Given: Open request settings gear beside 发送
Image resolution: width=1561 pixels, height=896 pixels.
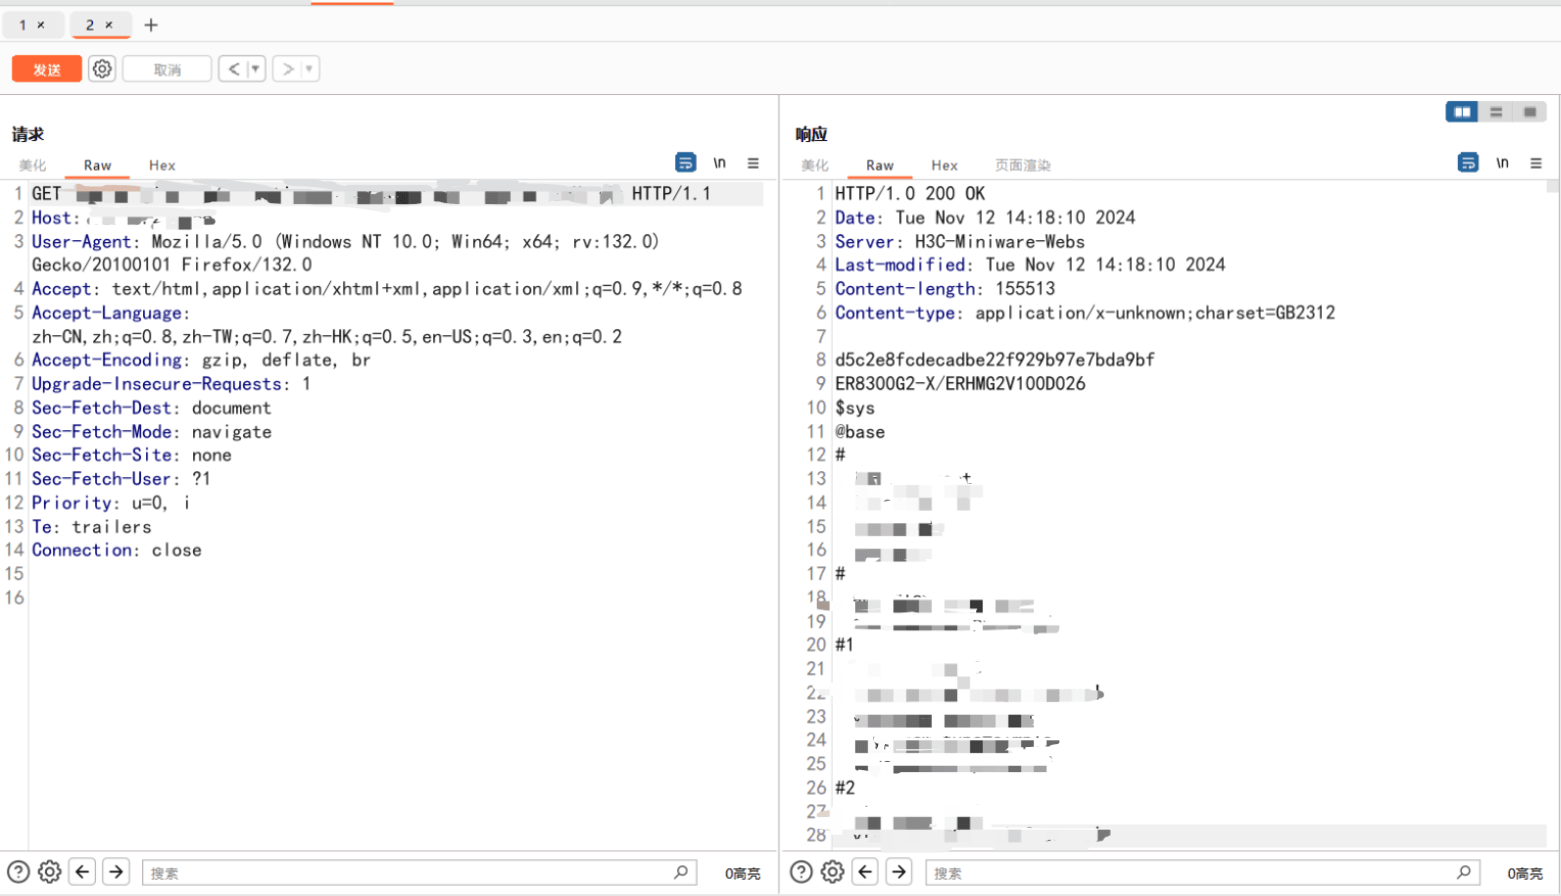Looking at the screenshot, I should point(102,69).
